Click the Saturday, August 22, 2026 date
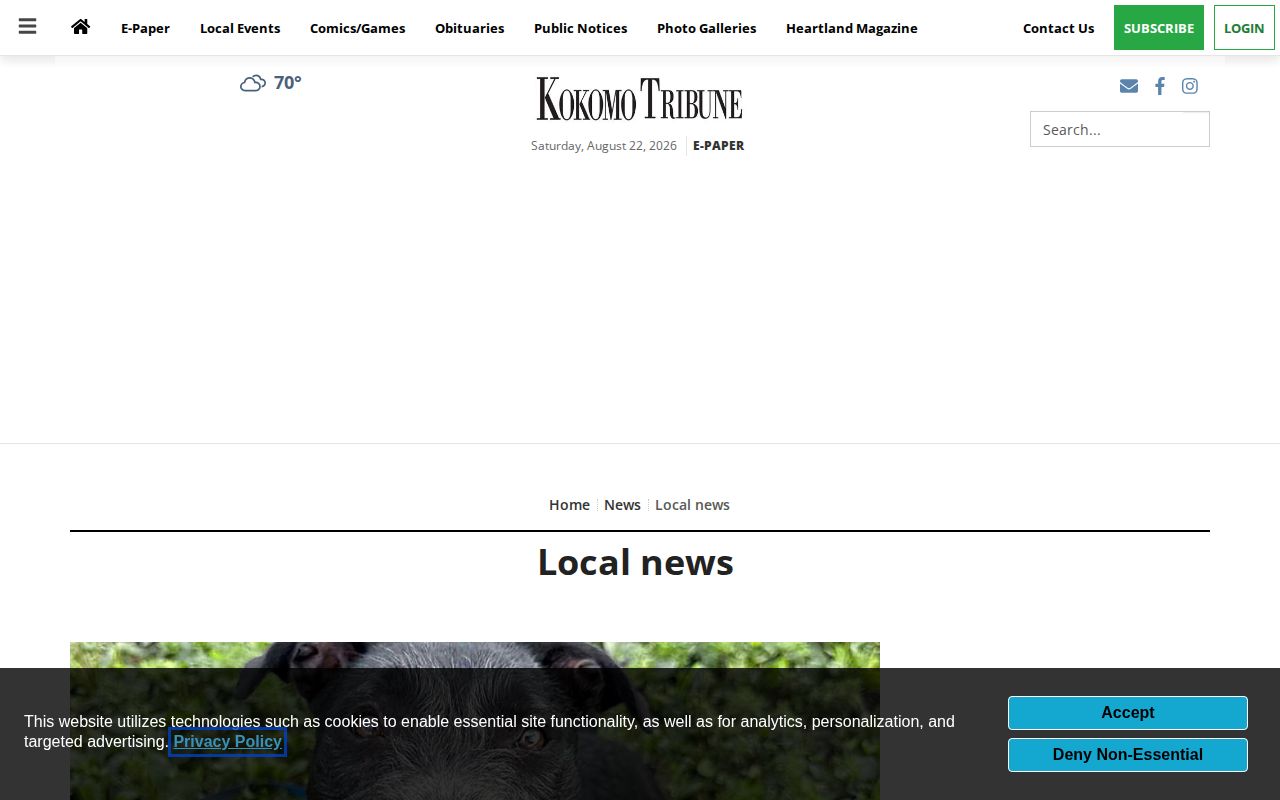 (604, 146)
